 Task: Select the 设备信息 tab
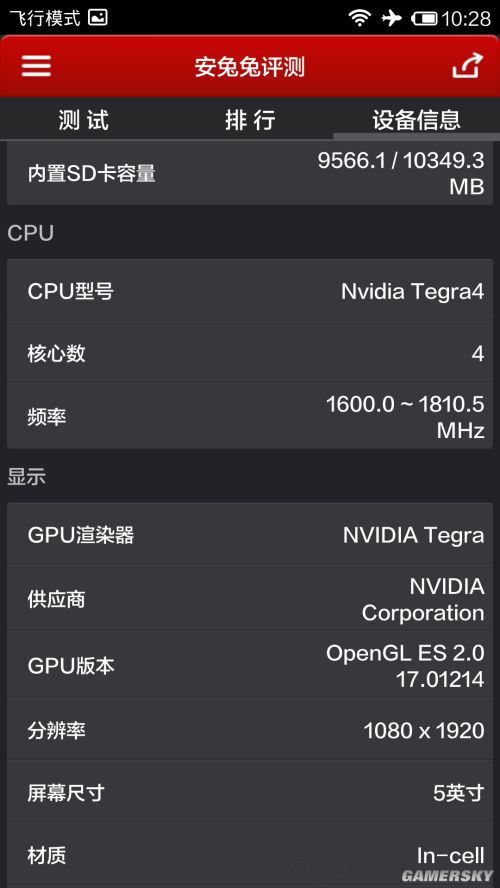tap(416, 120)
